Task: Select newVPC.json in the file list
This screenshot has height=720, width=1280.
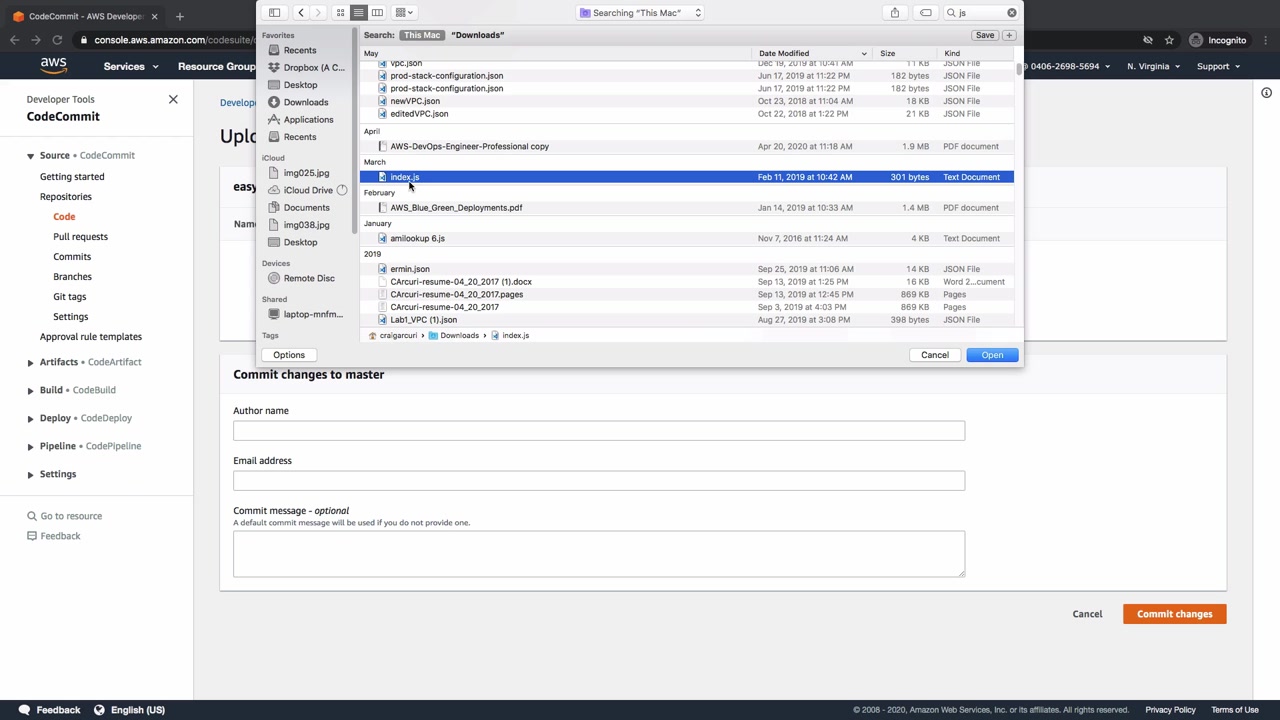Action: click(686, 101)
